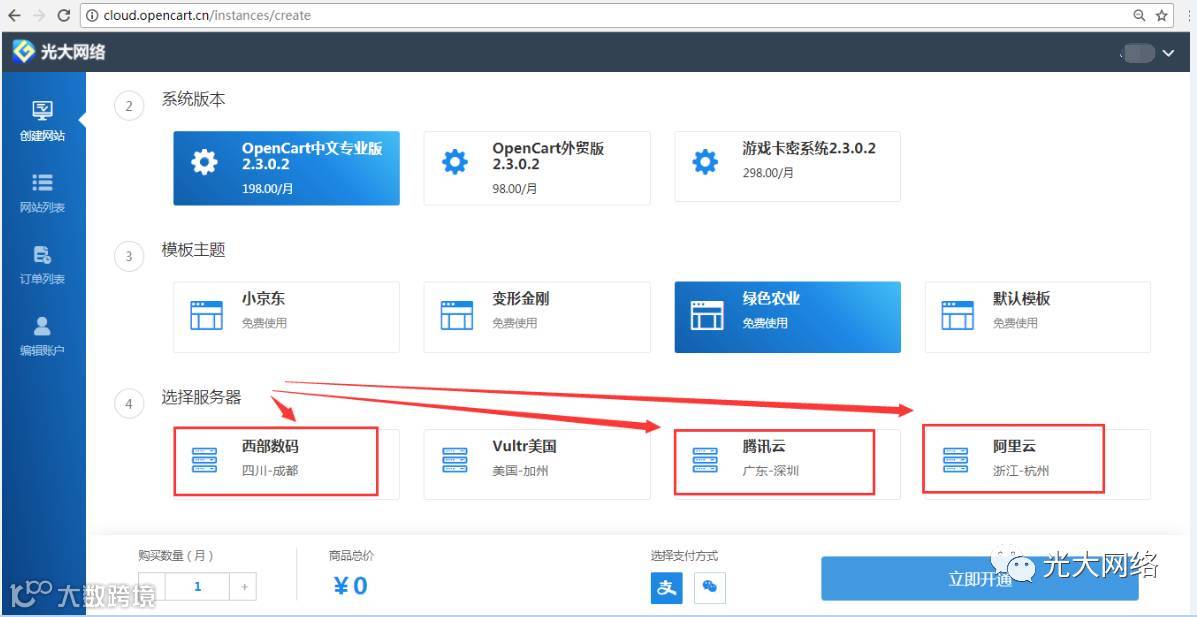Open zoom magnifier icon in address bar
Image resolution: width=1197 pixels, height=617 pixels.
(x=1138, y=15)
